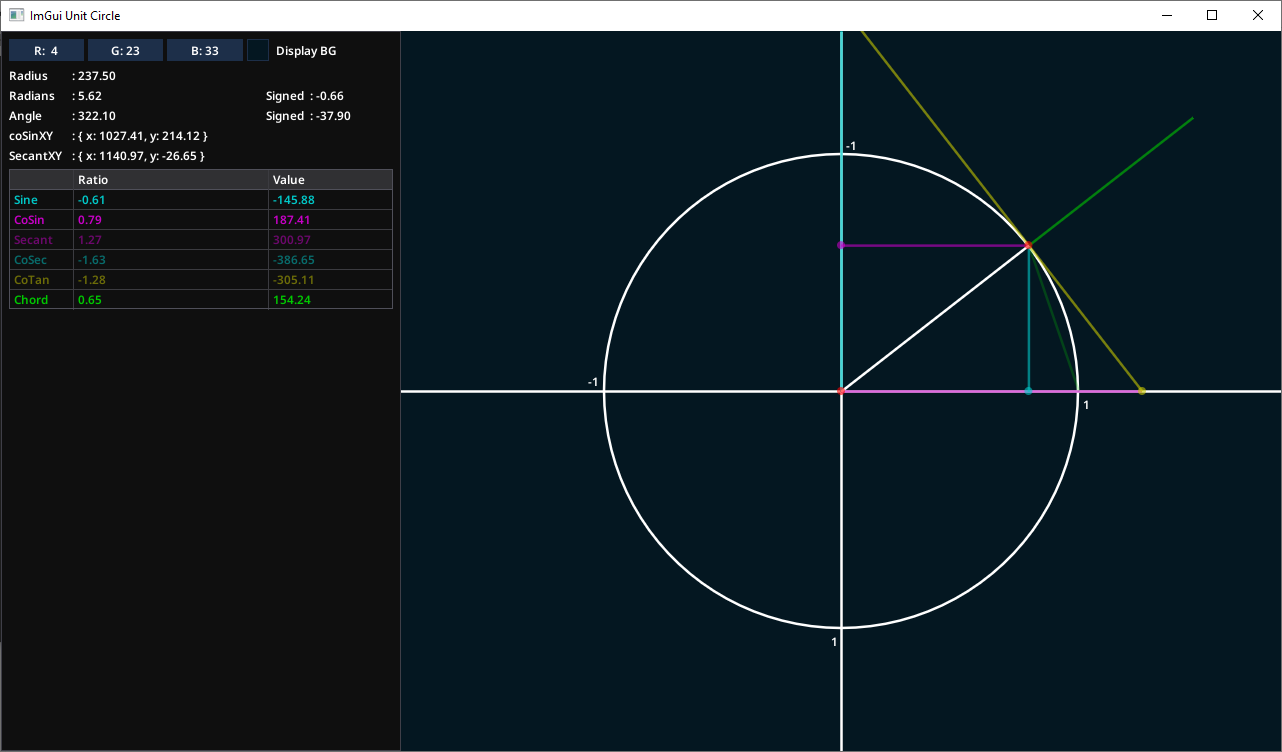Image resolution: width=1282 pixels, height=752 pixels.
Task: Select the Chord row label
Action: coord(31,300)
